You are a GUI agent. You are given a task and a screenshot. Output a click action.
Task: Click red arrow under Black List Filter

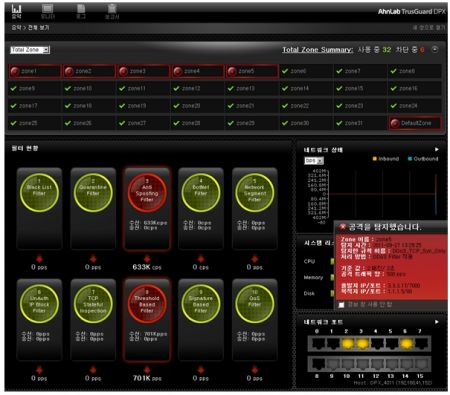pyautogui.click(x=39, y=259)
